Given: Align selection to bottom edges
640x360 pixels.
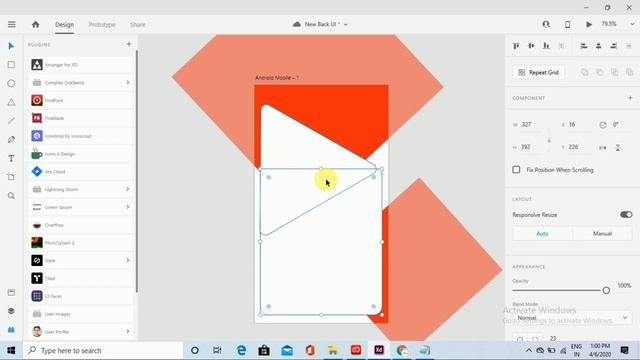Looking at the screenshot, I should pyautogui.click(x=546, y=46).
